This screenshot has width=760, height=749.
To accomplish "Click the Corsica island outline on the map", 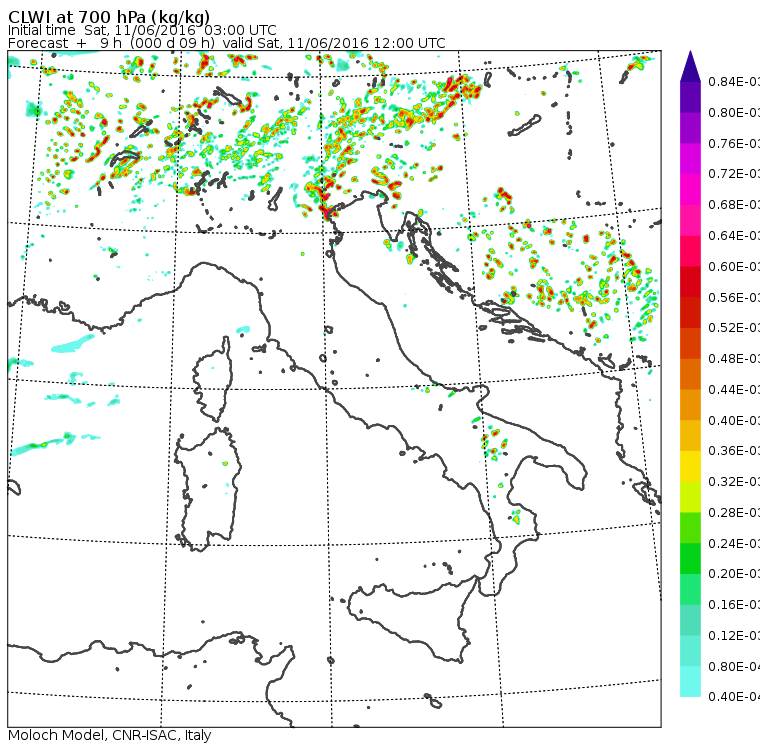I will pos(213,379).
